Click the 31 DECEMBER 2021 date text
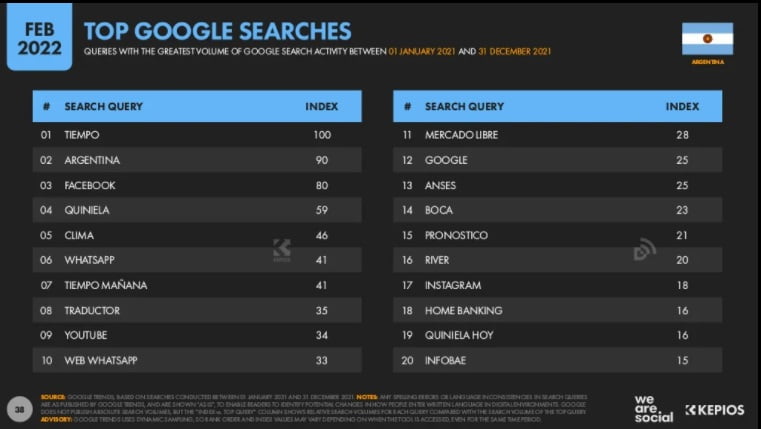This screenshot has width=761, height=429. pyautogui.click(x=514, y=51)
